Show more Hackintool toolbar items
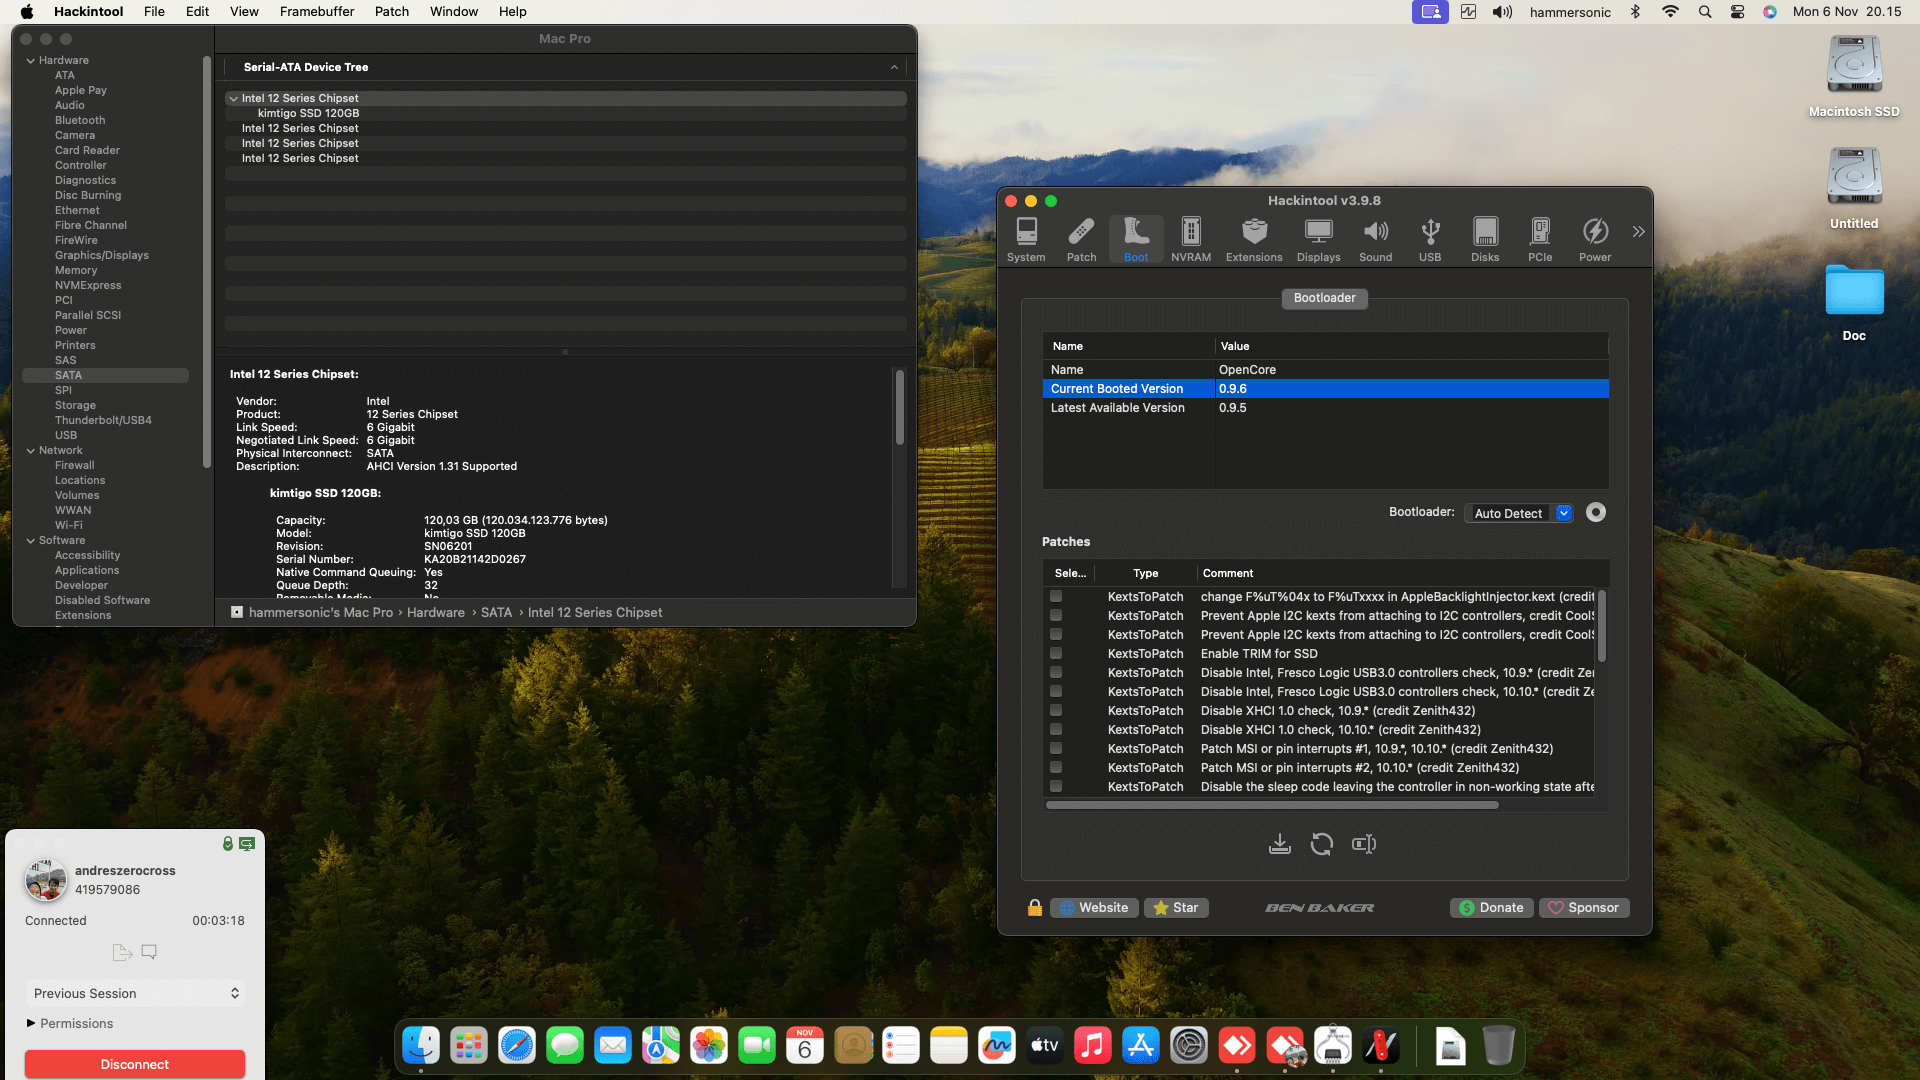The width and height of the screenshot is (1920, 1080). (1638, 232)
